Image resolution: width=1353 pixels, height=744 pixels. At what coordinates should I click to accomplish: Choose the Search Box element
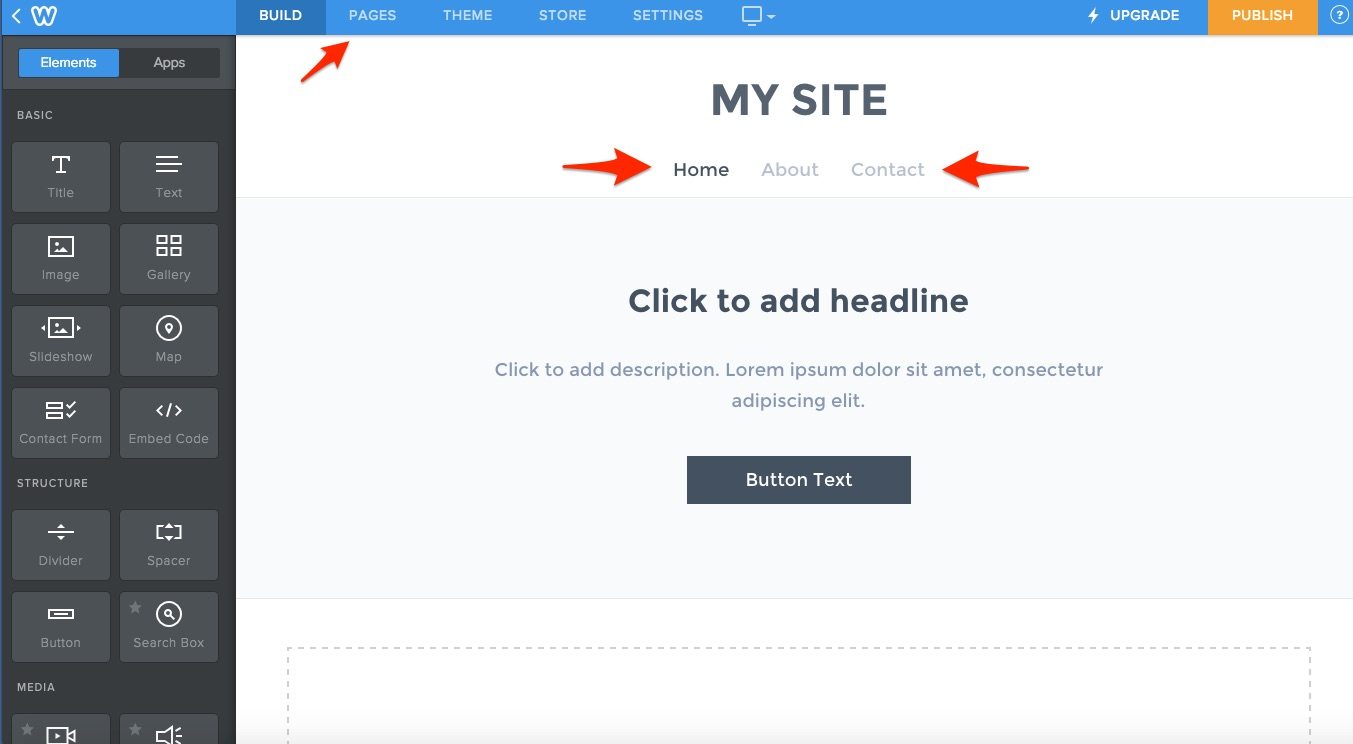coord(169,627)
